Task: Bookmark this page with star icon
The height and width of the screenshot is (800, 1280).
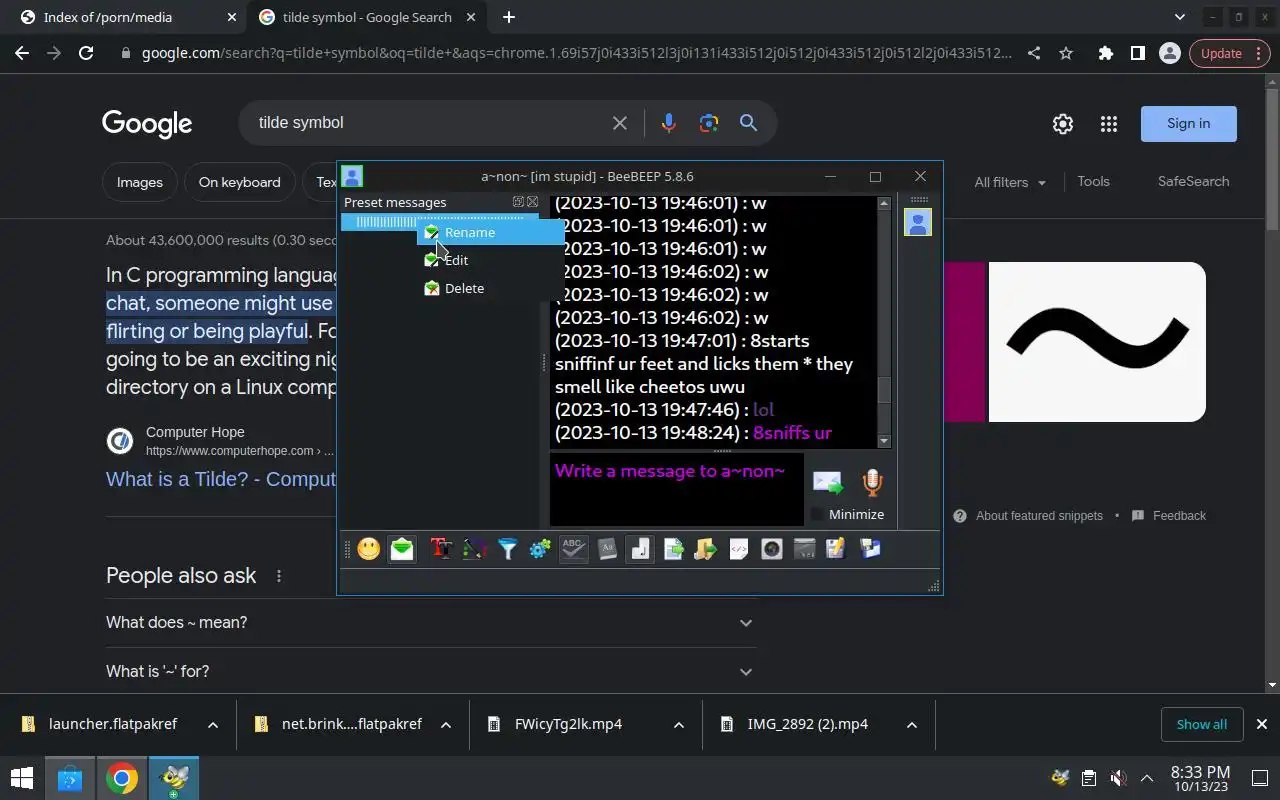Action: point(1066,53)
